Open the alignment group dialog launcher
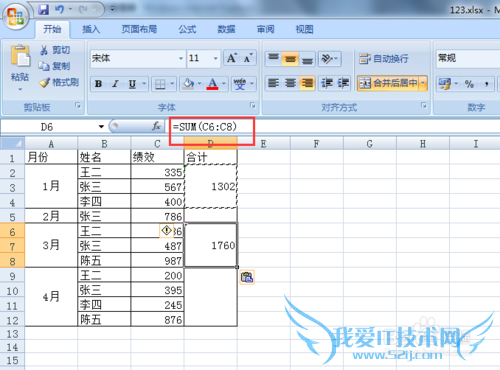This screenshot has width=500, height=370. click(x=424, y=106)
